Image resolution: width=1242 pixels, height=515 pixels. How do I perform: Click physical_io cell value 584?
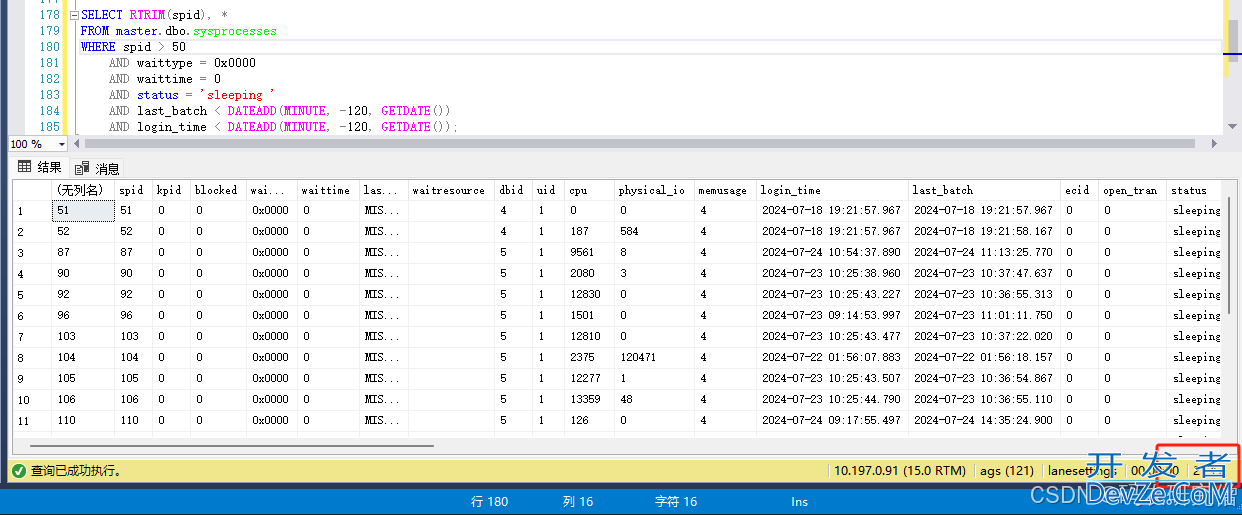[x=654, y=231]
